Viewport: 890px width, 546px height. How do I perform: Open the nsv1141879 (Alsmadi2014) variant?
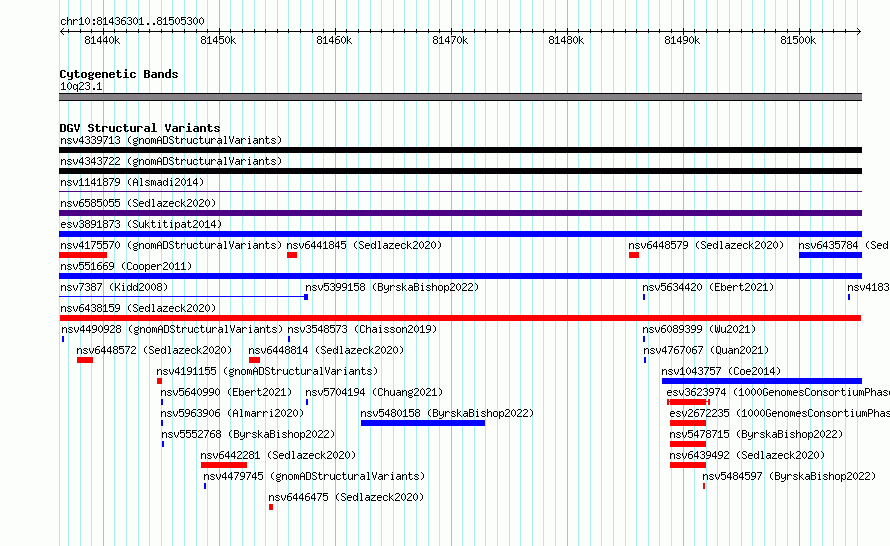(132, 182)
